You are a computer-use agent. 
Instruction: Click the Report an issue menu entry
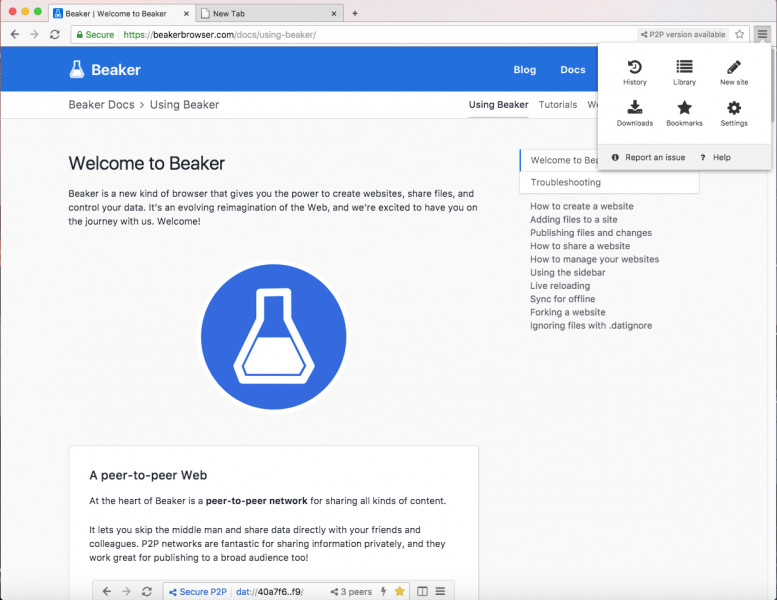tap(648, 158)
